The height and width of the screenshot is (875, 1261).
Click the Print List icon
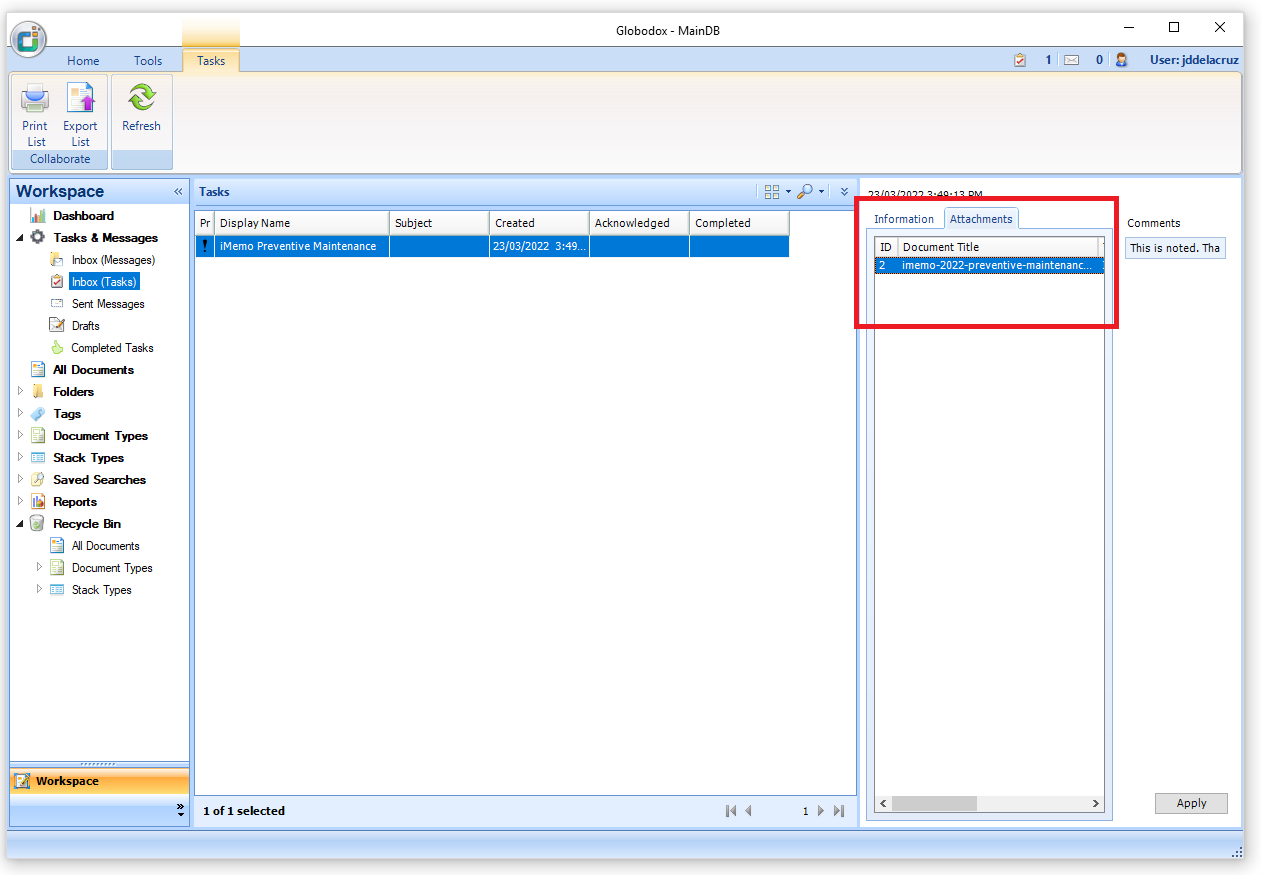[x=35, y=98]
